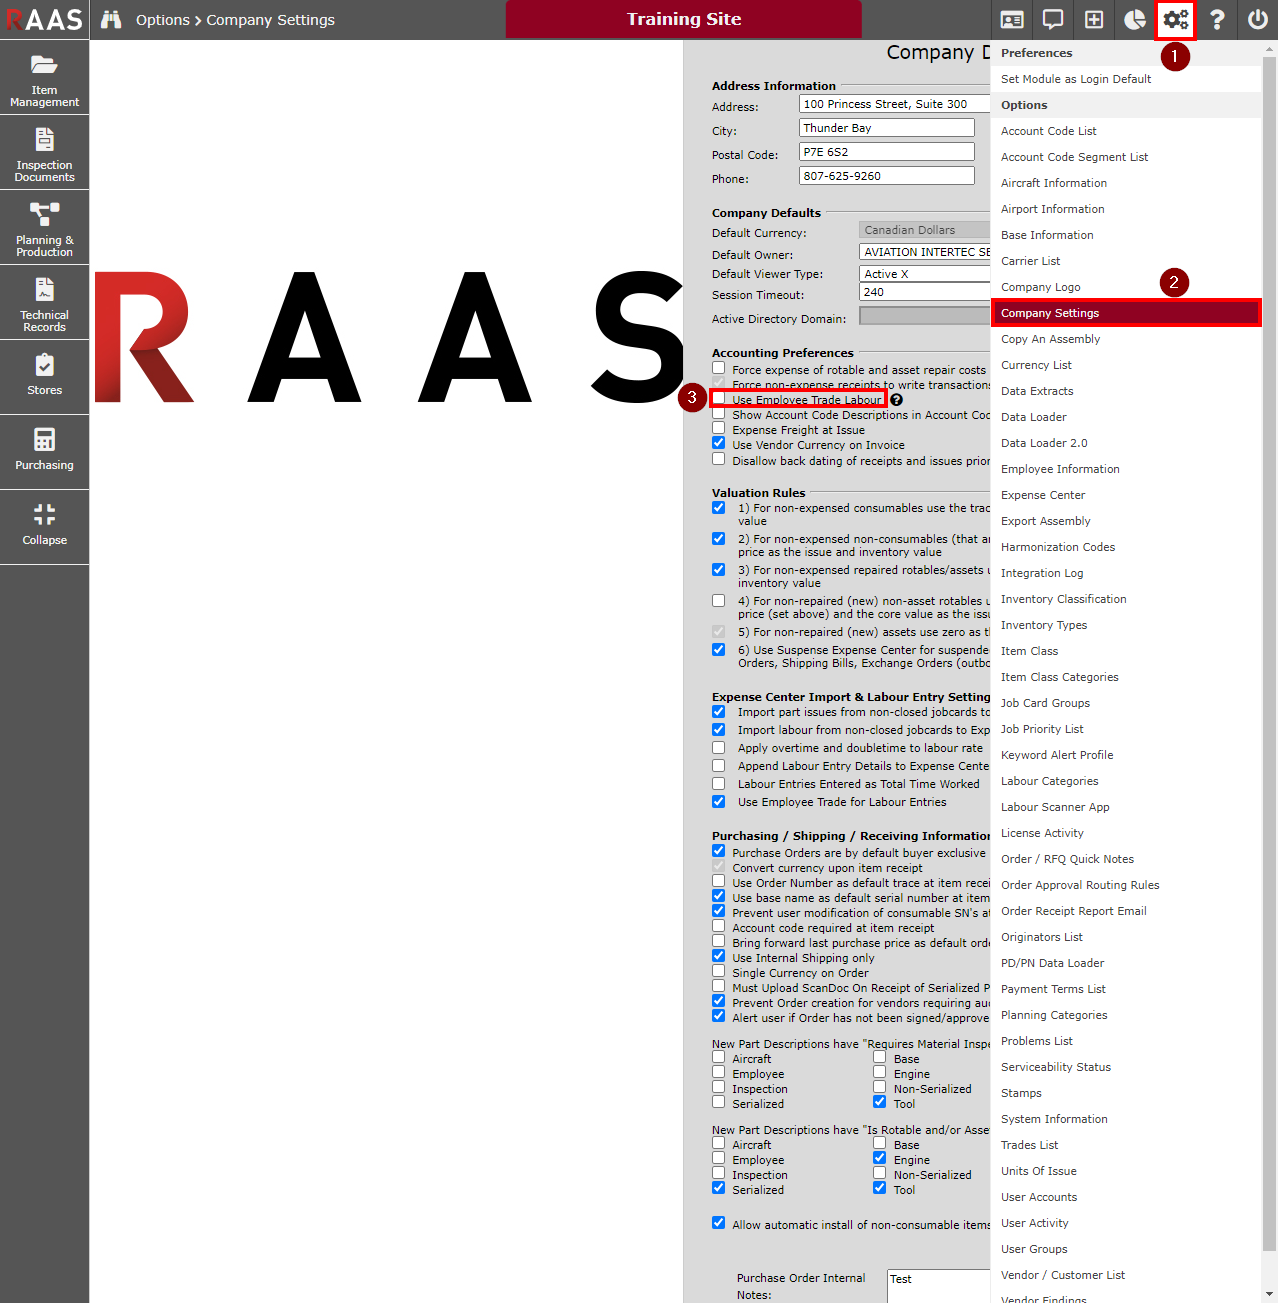The width and height of the screenshot is (1278, 1303).
Task: Toggle the Use Internal Shipping only checkbox
Action: tap(719, 956)
